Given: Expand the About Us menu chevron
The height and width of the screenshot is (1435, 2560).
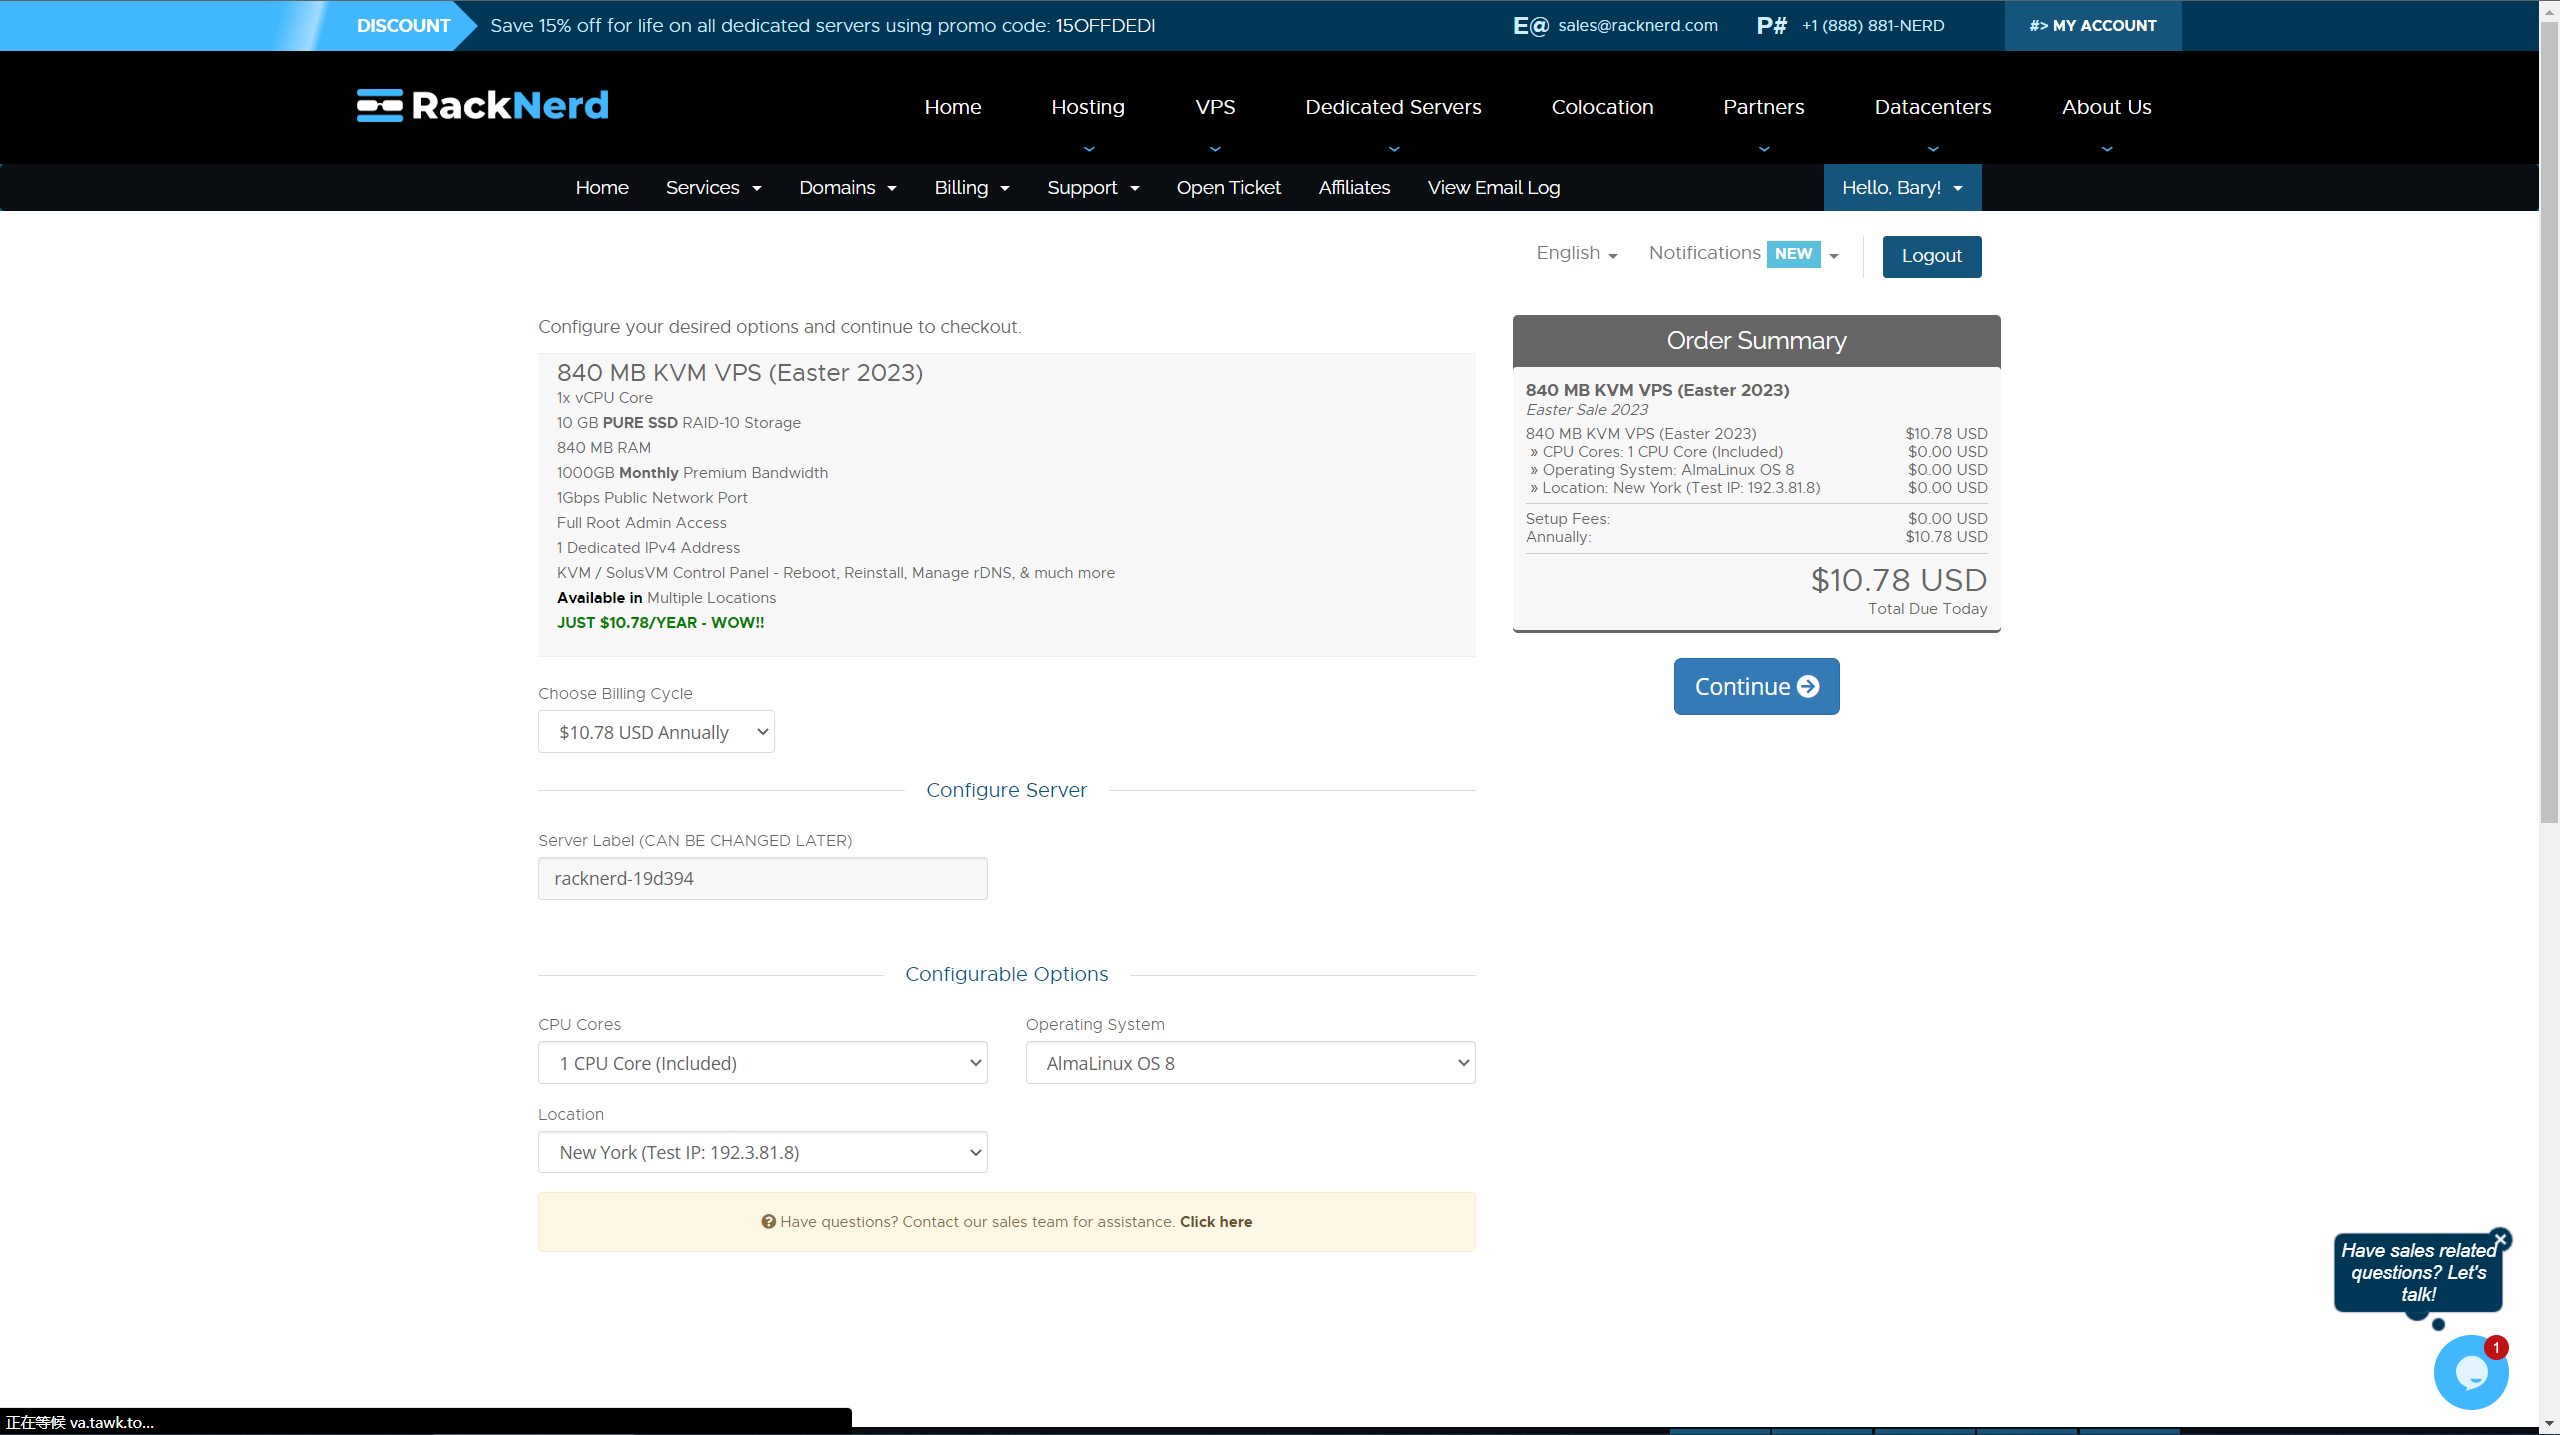Looking at the screenshot, I should pos(2107,149).
